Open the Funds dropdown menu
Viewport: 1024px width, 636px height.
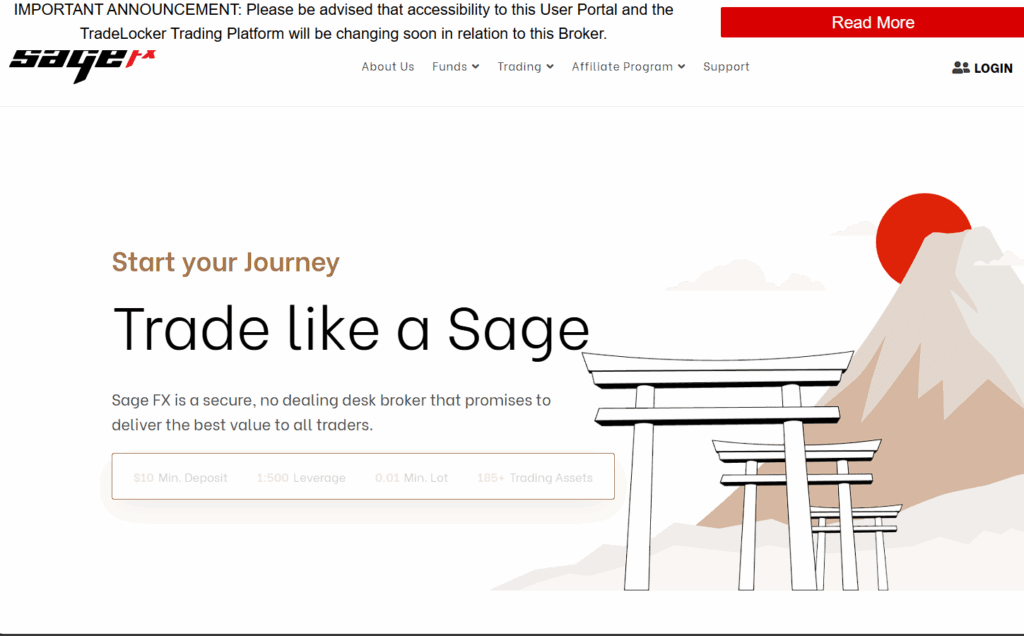(x=455, y=67)
